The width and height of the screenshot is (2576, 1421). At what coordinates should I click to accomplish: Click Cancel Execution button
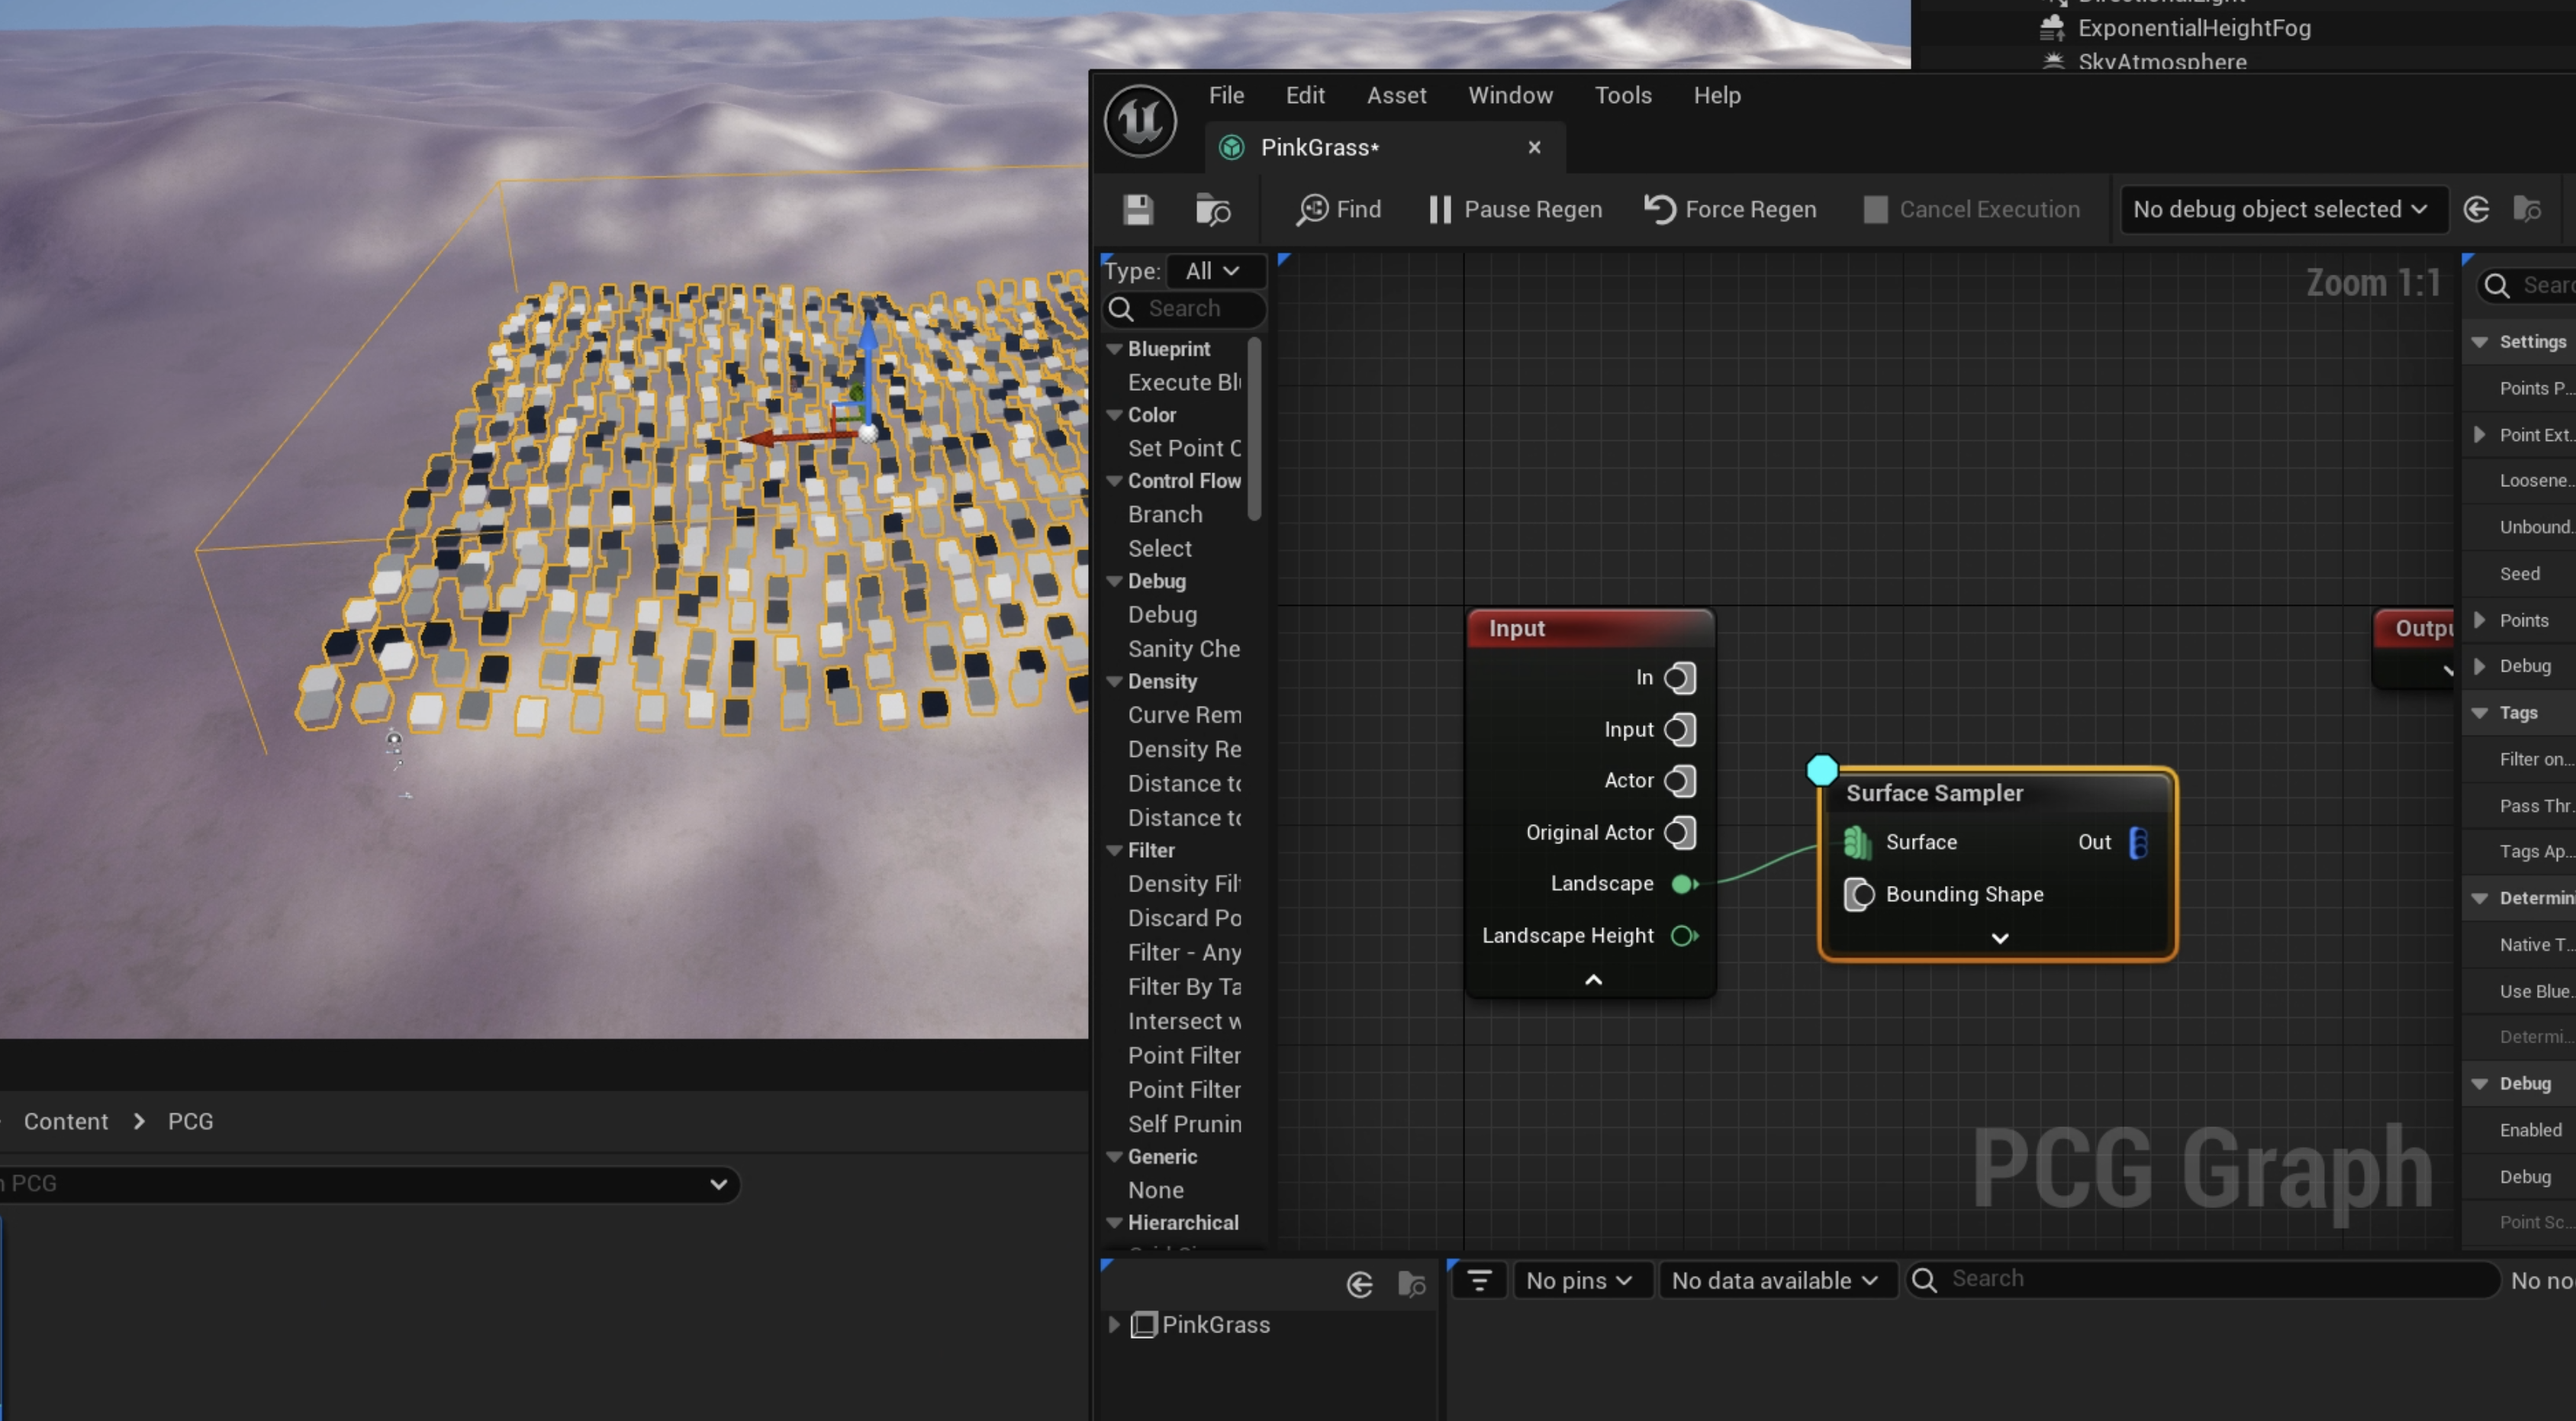(x=1971, y=210)
